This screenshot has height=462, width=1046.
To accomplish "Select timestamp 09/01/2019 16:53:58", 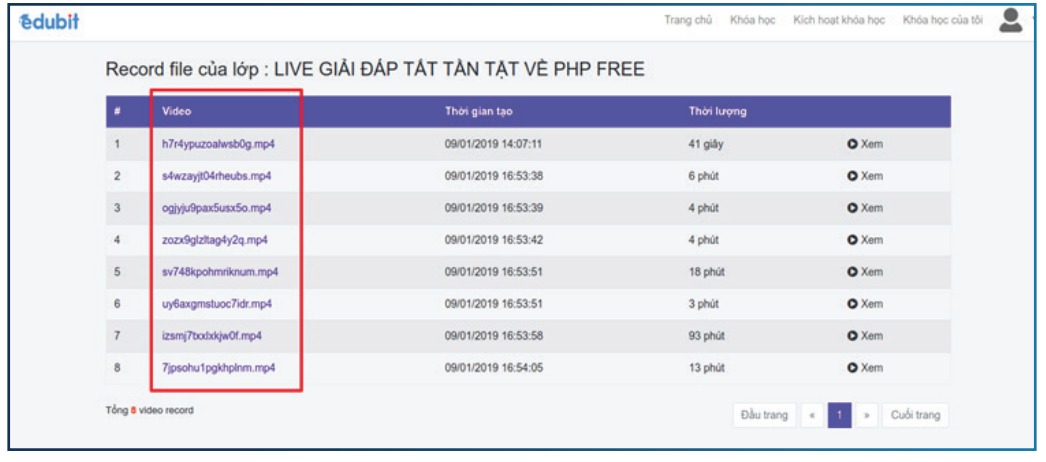I will [x=494, y=336].
